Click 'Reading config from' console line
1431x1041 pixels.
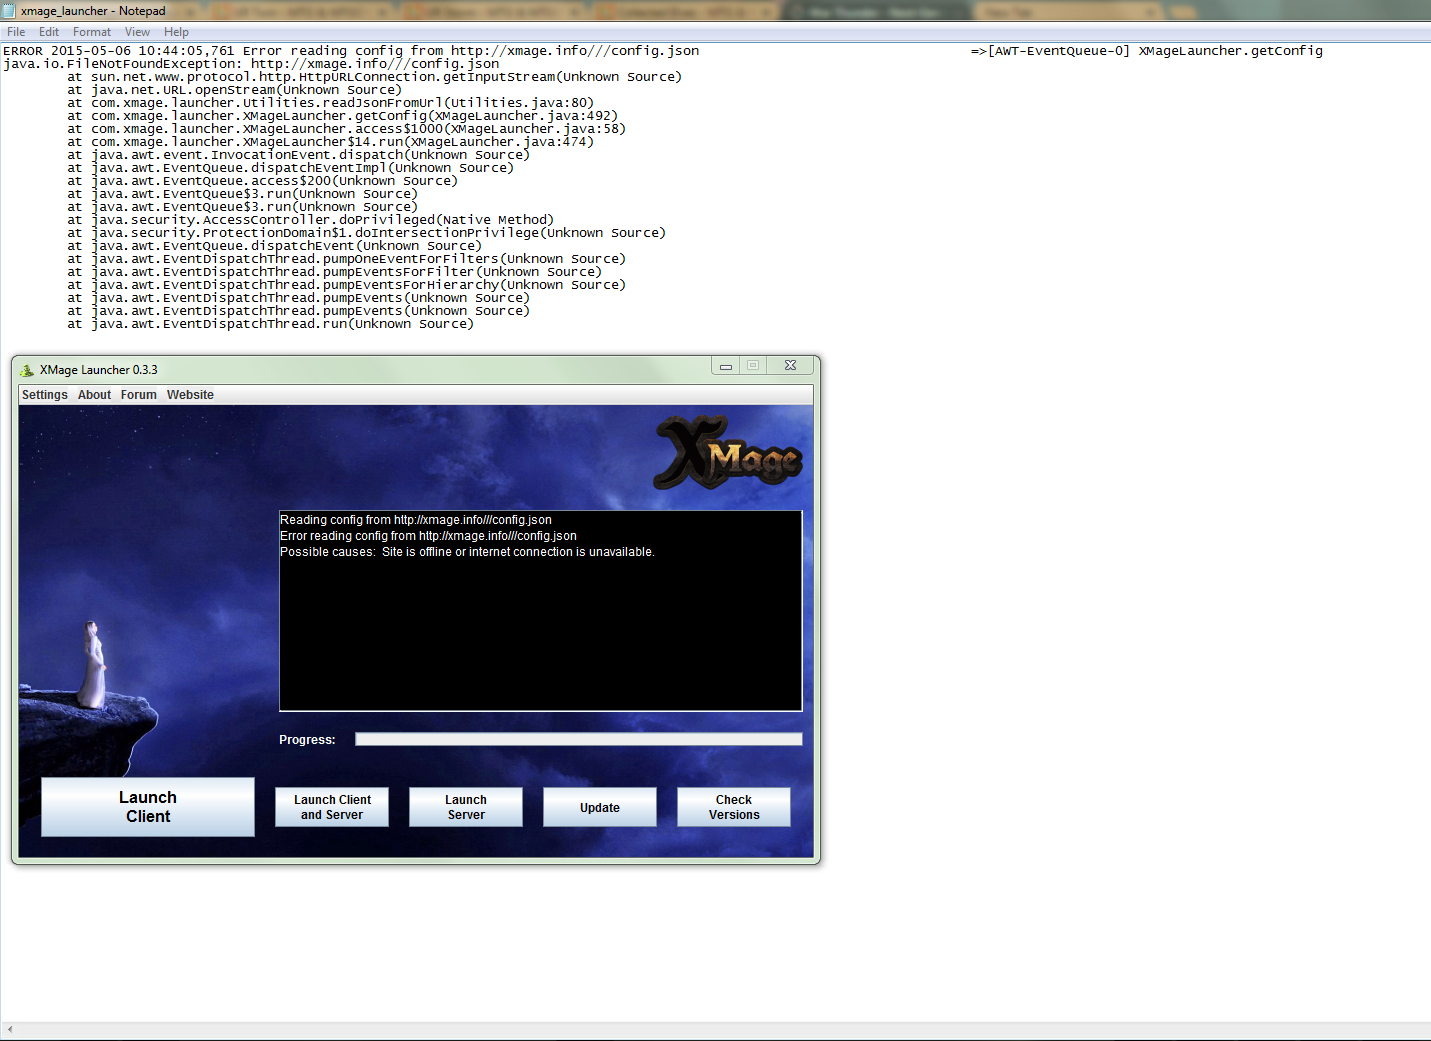click(416, 520)
